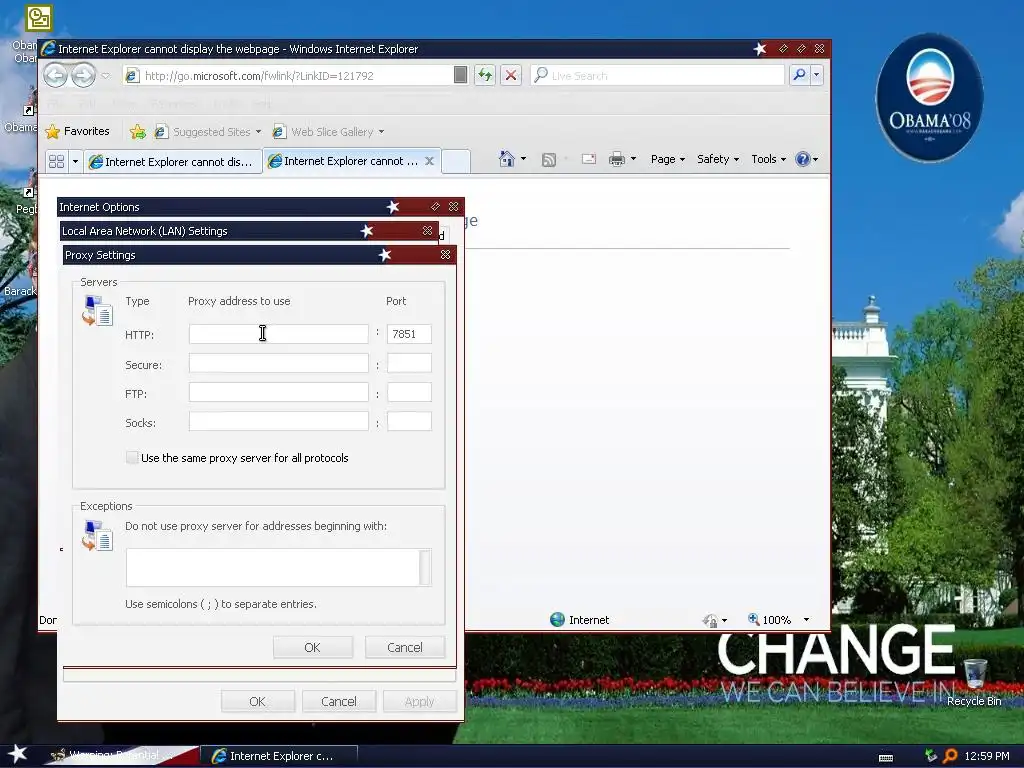The image size is (1024, 768).
Task: Click the Internet security zone globe icon
Action: [557, 620]
